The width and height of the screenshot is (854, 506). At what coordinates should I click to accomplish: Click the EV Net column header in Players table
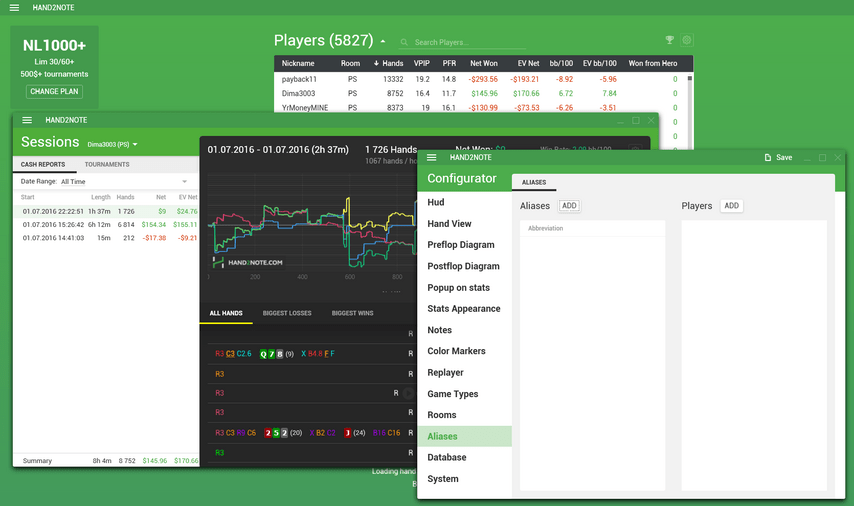pyautogui.click(x=528, y=63)
